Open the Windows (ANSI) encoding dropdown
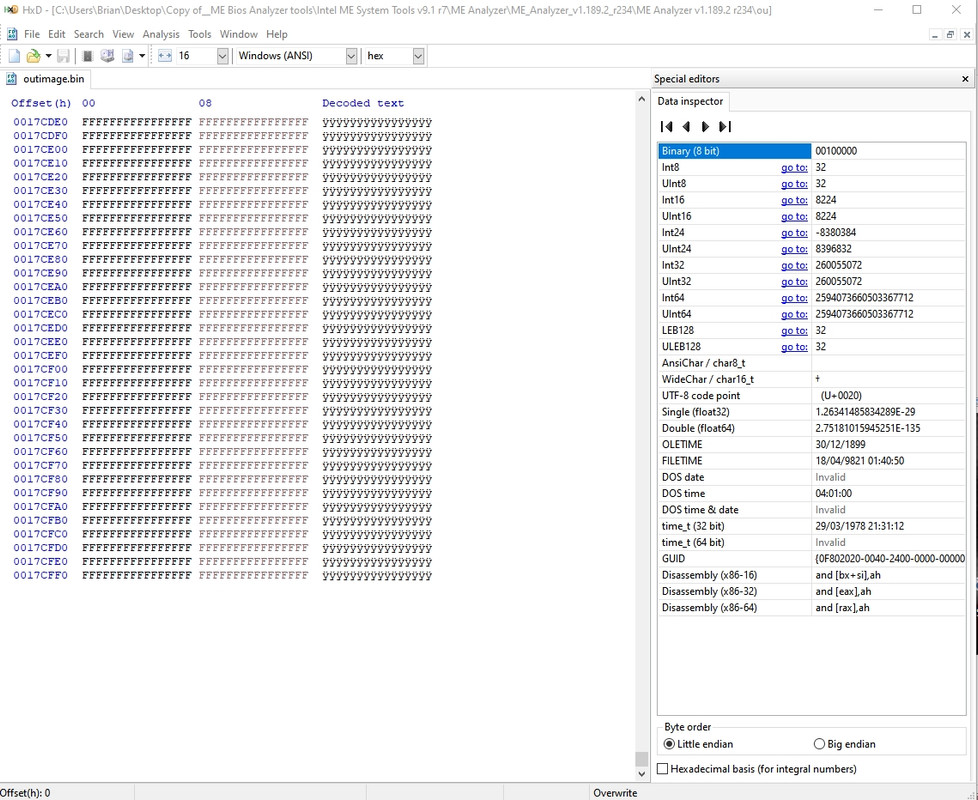Screen dimensions: 978x800 pos(351,56)
